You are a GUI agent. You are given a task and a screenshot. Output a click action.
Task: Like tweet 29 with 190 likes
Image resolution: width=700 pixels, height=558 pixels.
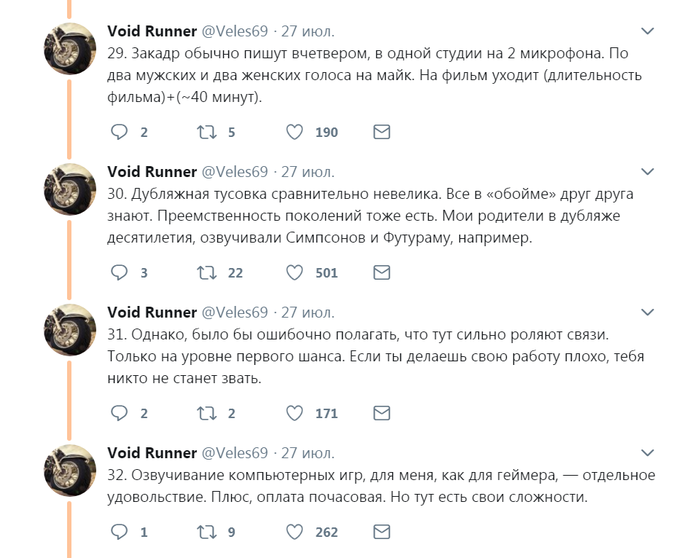(295, 131)
